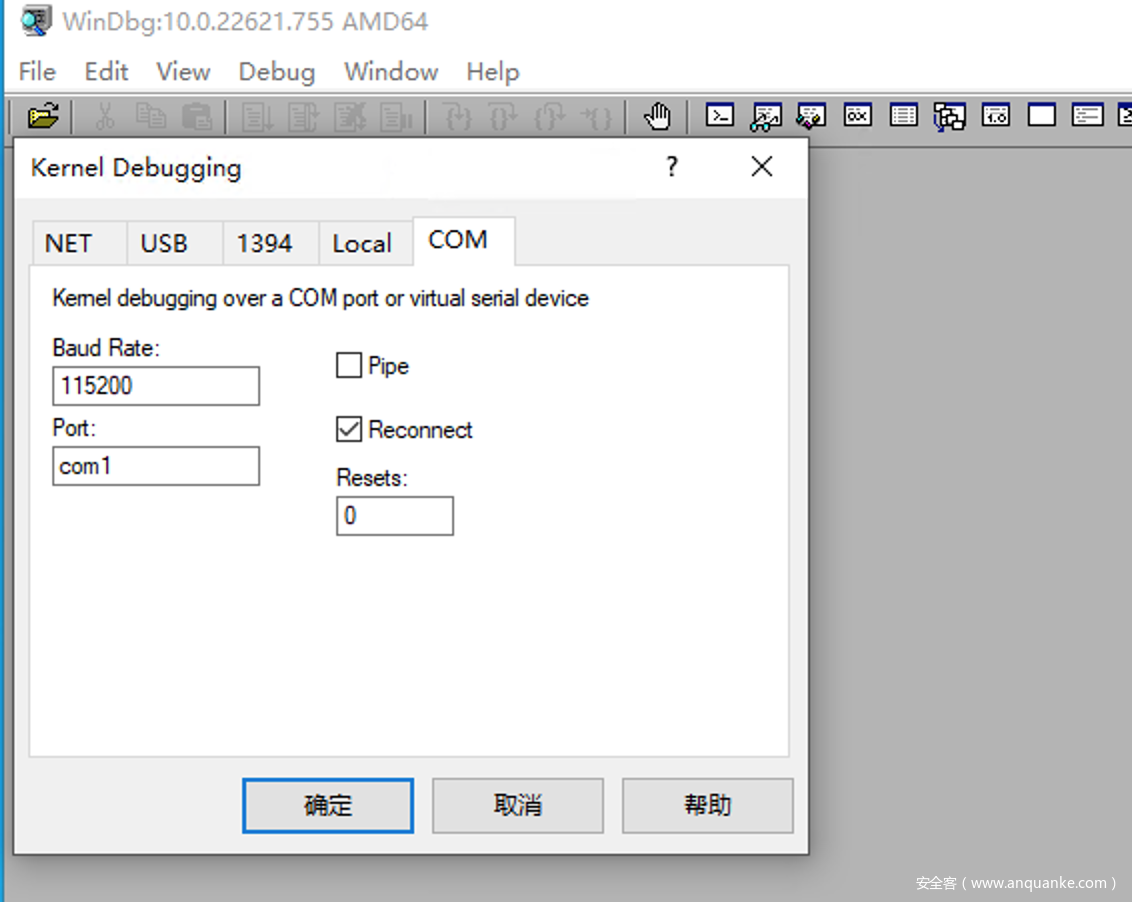Viewport: 1132px width, 902px height.
Task: Open the Watch window glasses icon
Action: tap(765, 116)
